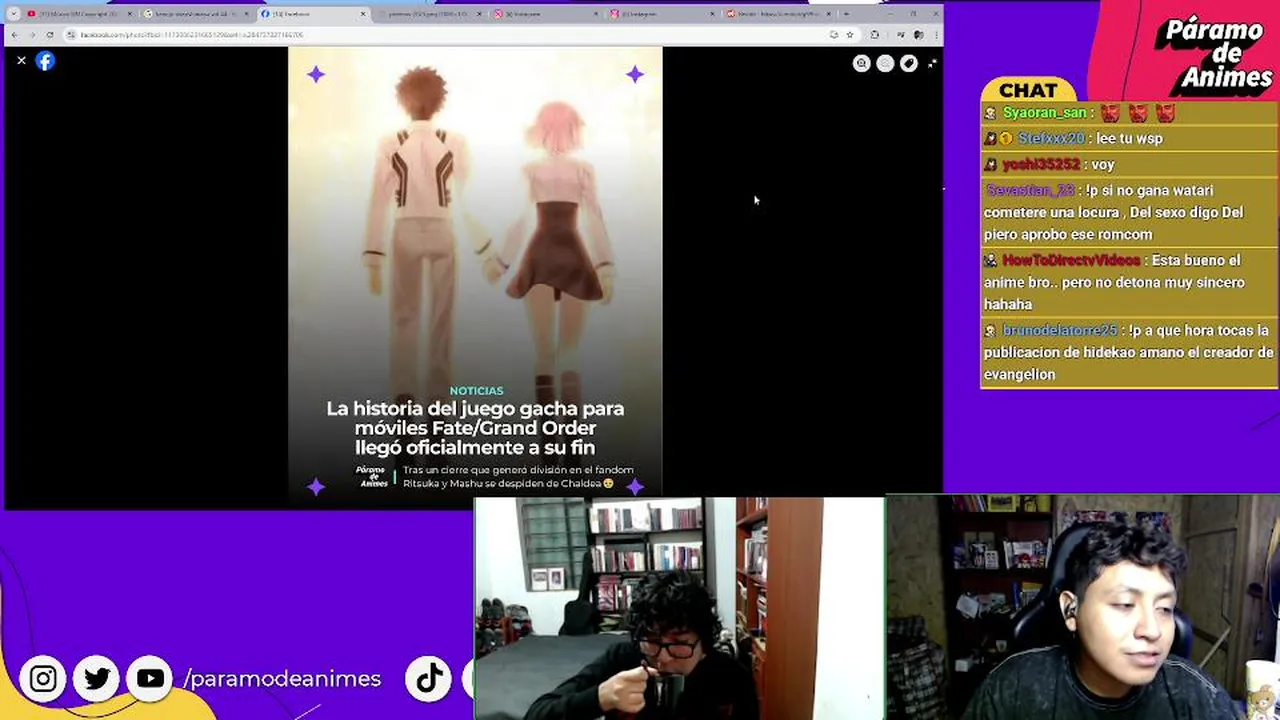Click brunodelatorre25 username in chat
This screenshot has height=720, width=1280.
tap(1060, 331)
